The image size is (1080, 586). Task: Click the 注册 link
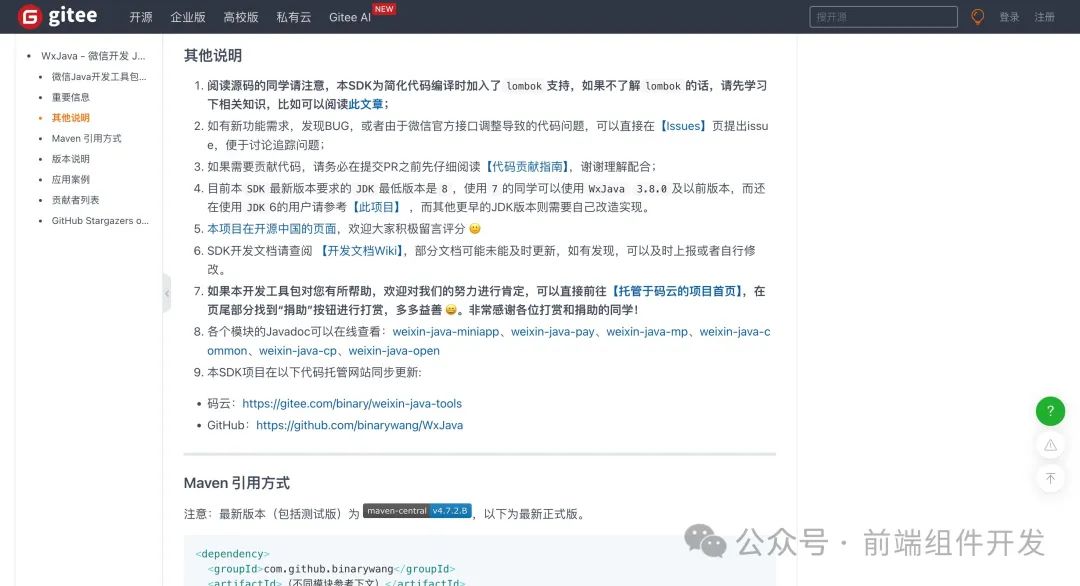point(1046,17)
